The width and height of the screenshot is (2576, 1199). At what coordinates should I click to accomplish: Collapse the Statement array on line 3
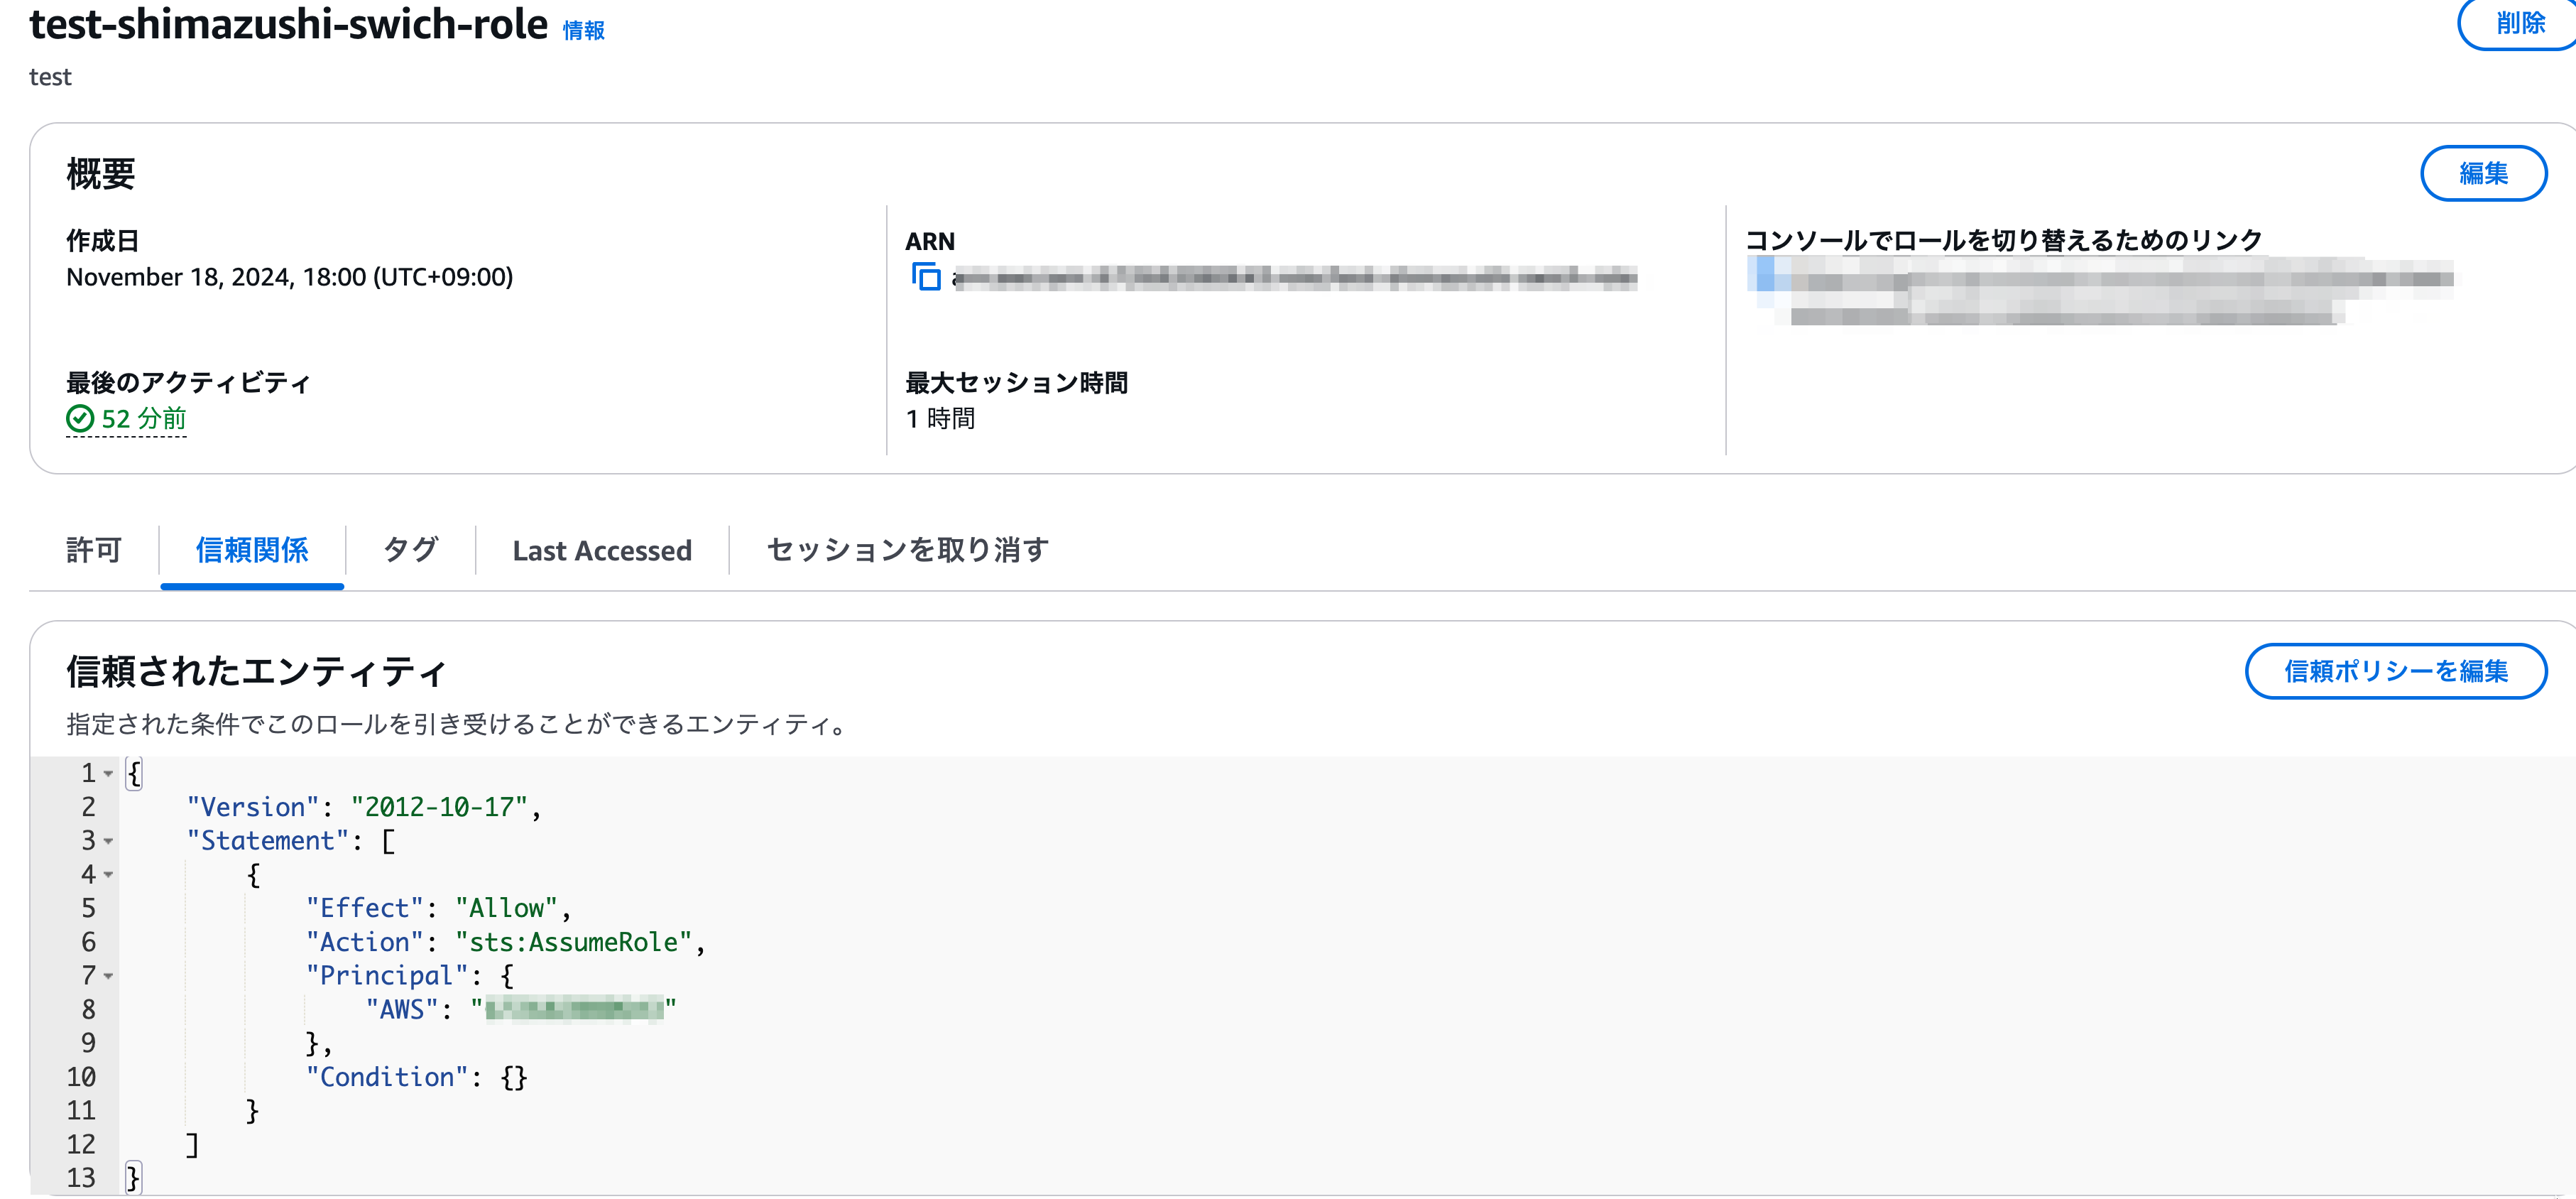[x=108, y=841]
